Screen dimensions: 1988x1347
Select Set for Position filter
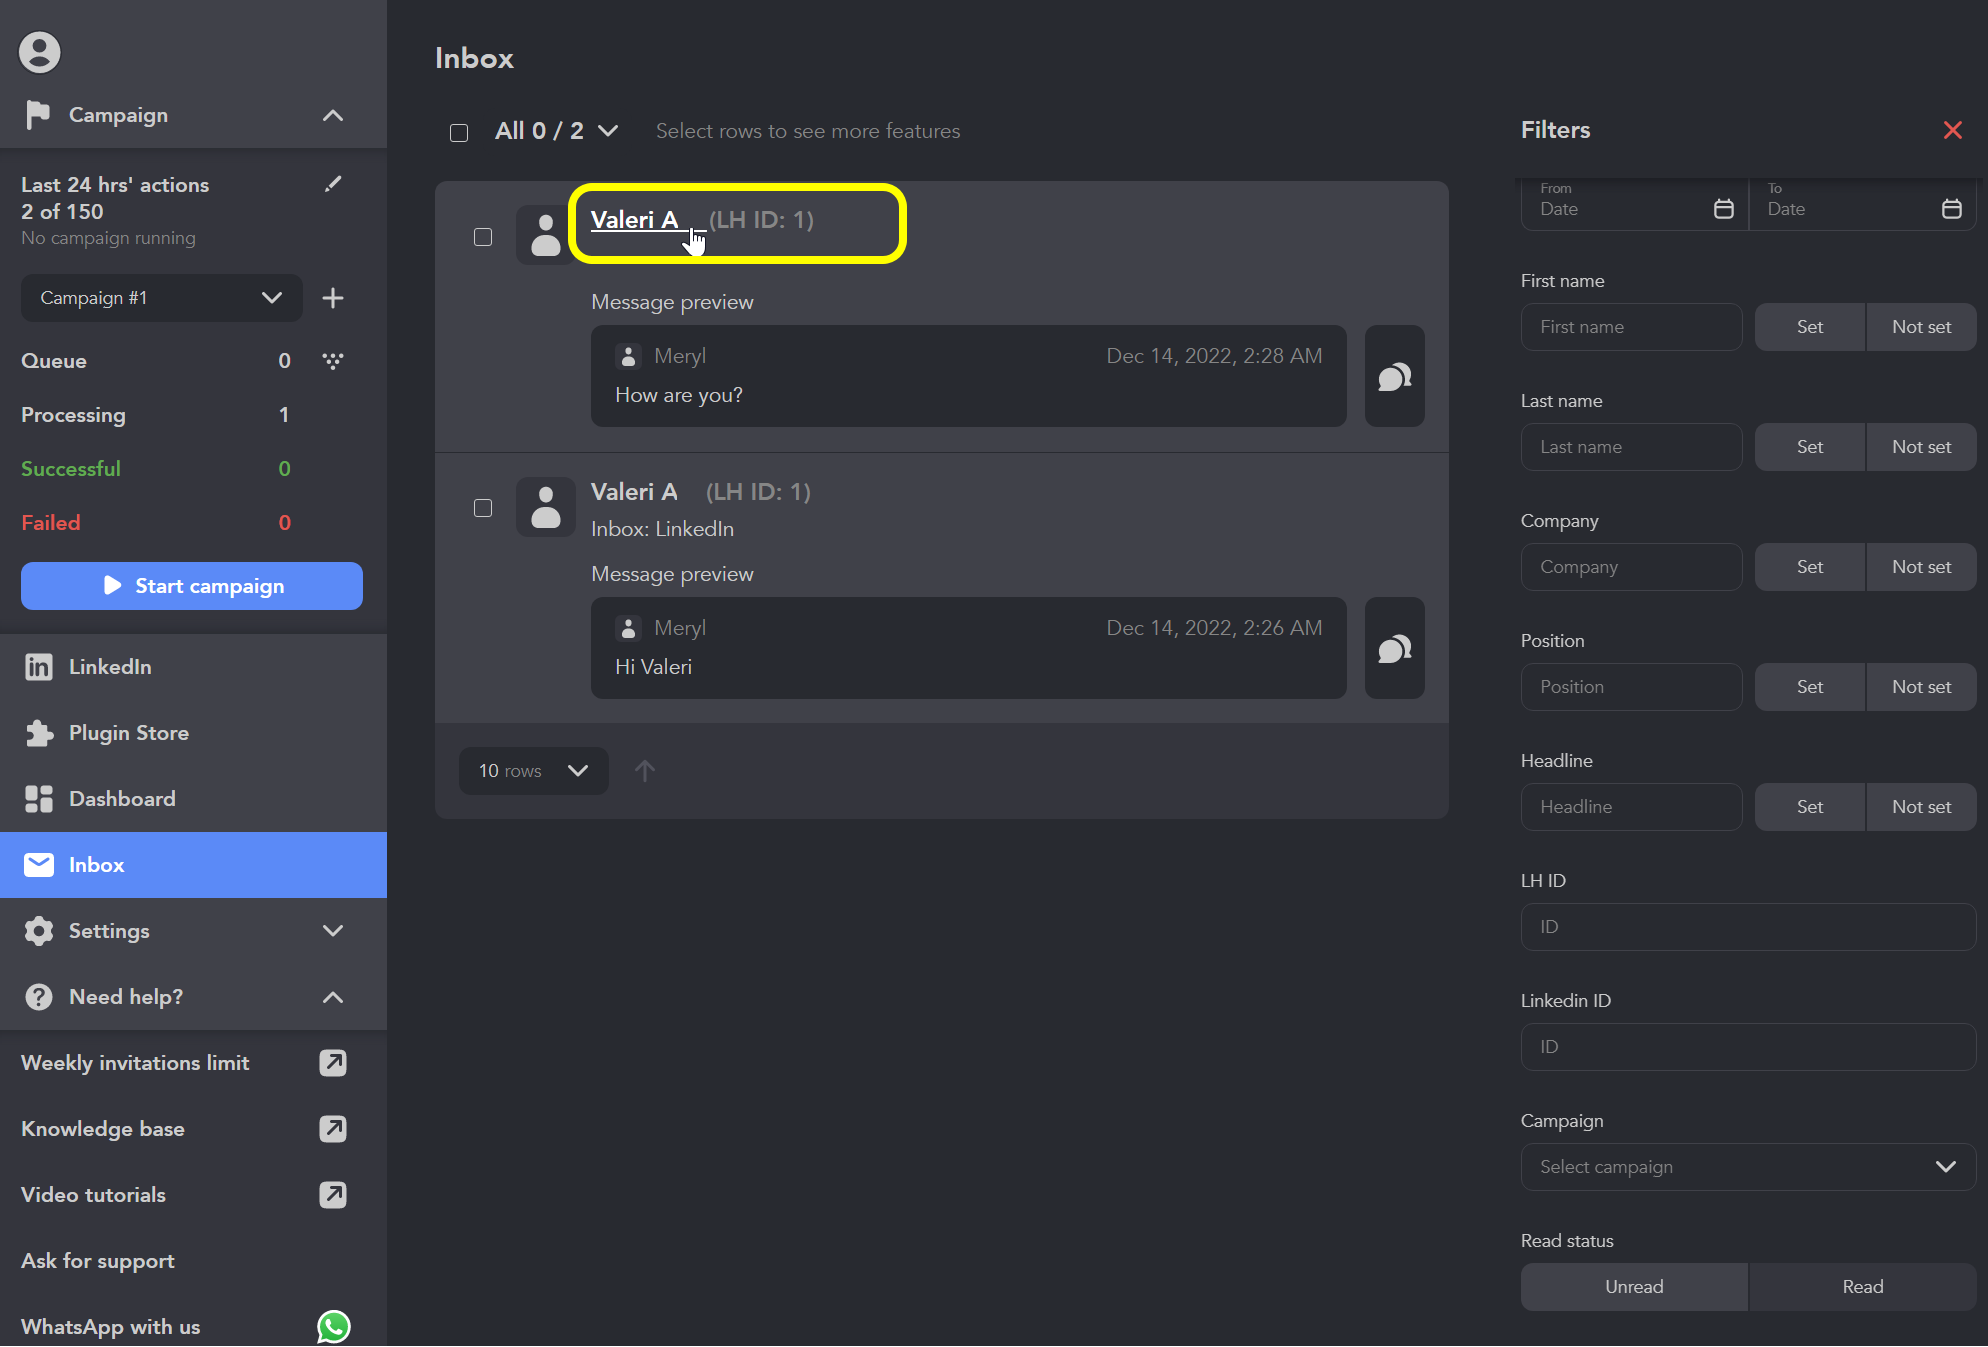point(1810,687)
